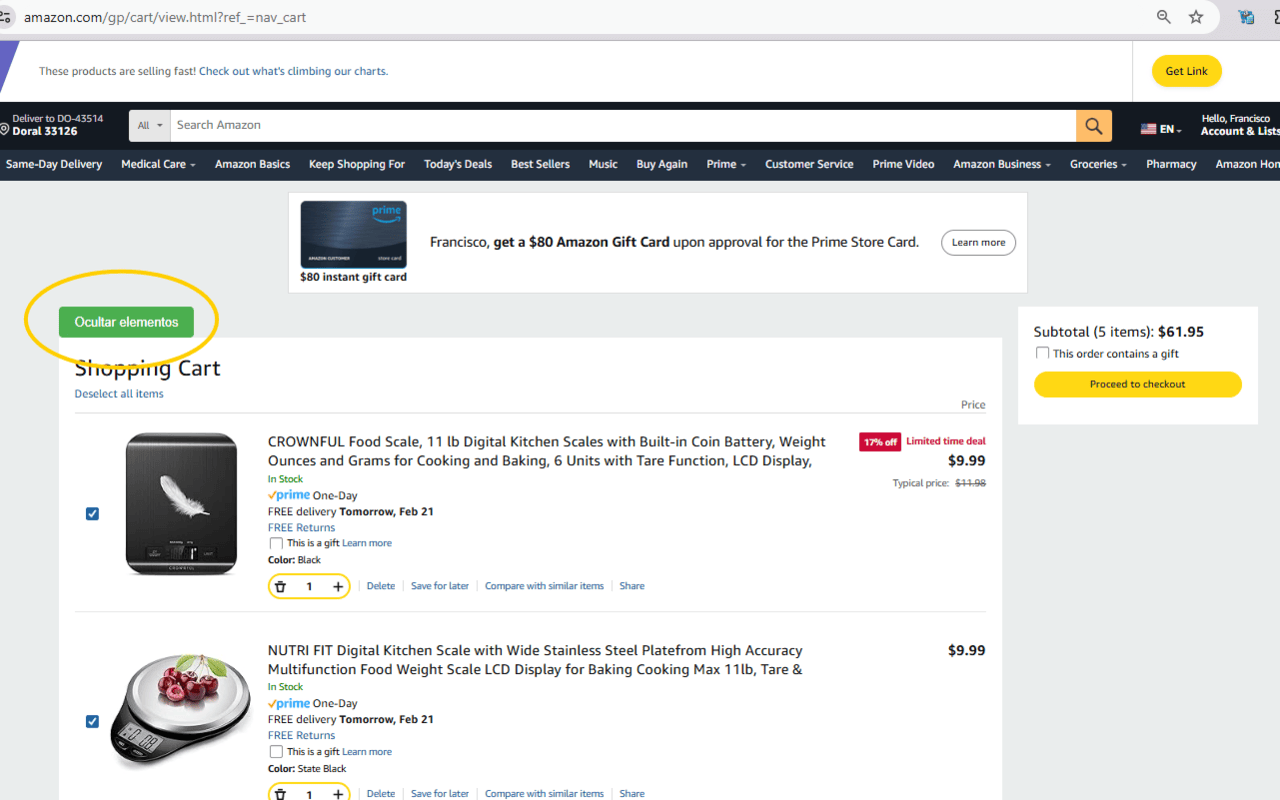
Task: Save CROWNFUL Food Scale for later
Action: point(440,586)
